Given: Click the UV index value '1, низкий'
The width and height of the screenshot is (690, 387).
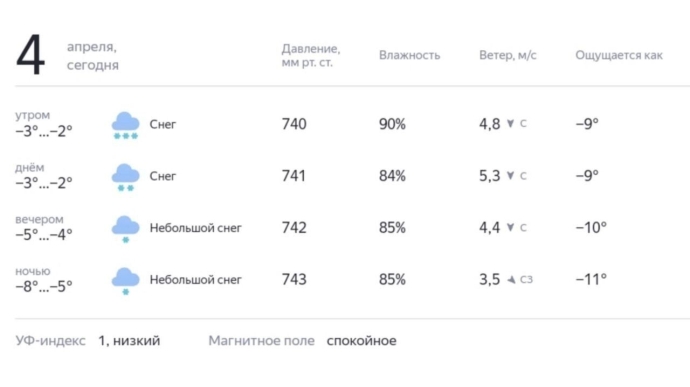Looking at the screenshot, I should [x=129, y=341].
